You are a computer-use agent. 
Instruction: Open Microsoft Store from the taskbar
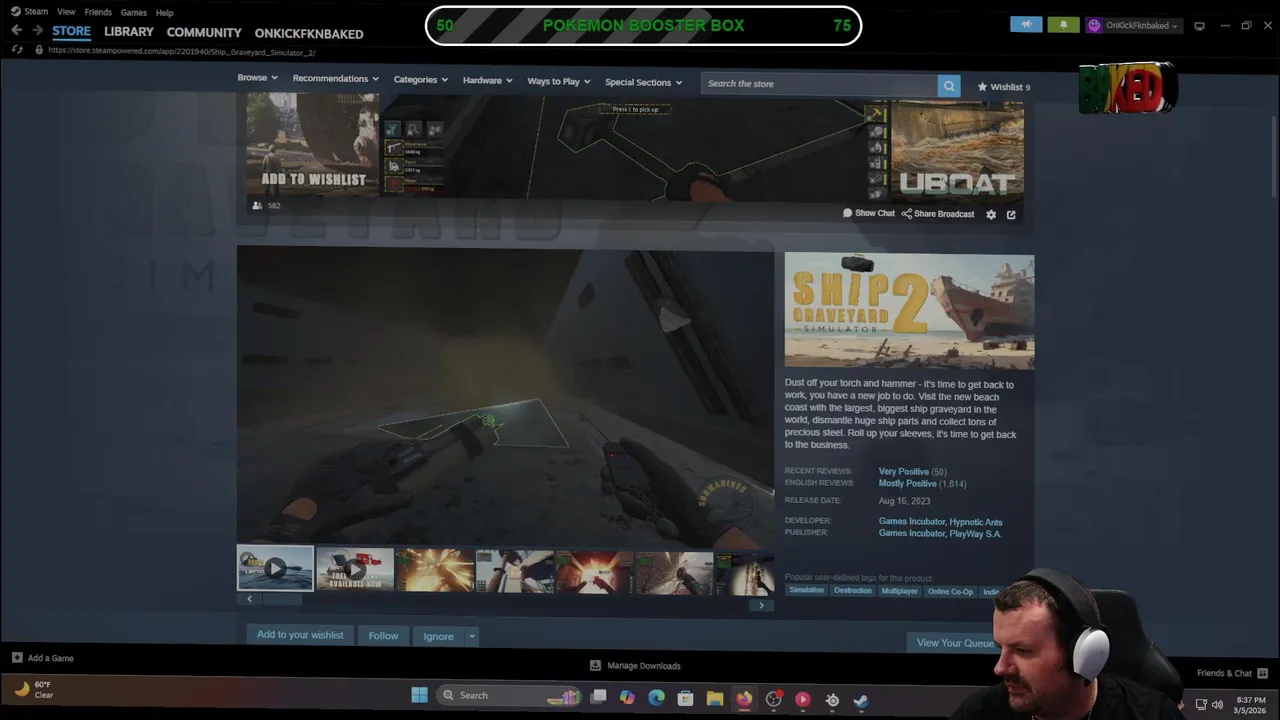coord(685,698)
